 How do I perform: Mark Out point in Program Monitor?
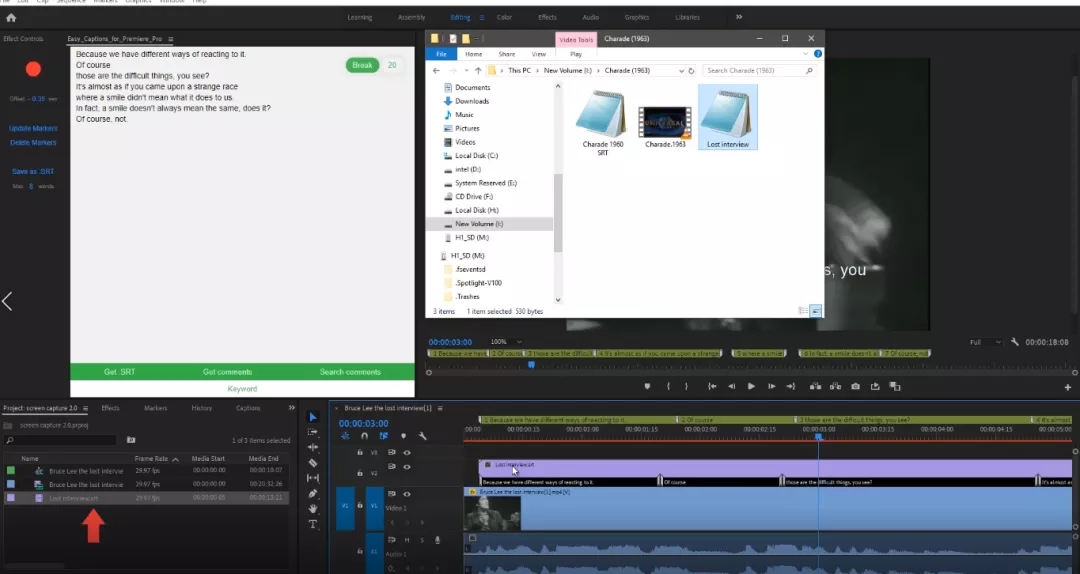[x=686, y=387]
